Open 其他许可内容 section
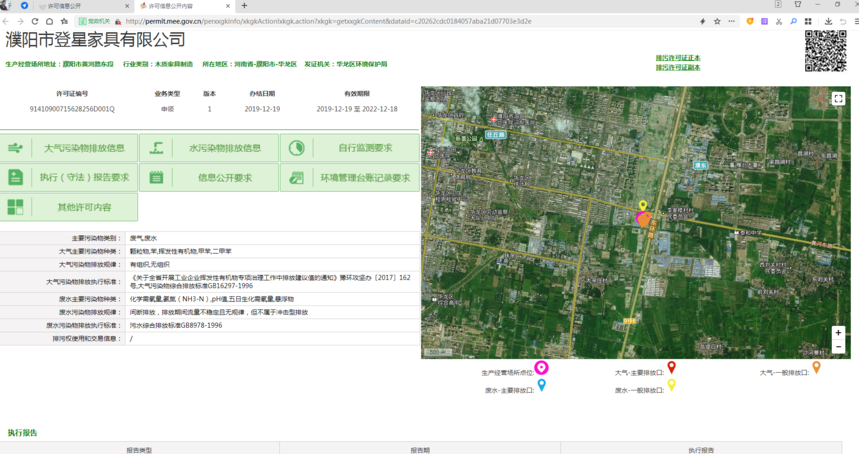Screen dimensions: 859x454 (x=68, y=207)
